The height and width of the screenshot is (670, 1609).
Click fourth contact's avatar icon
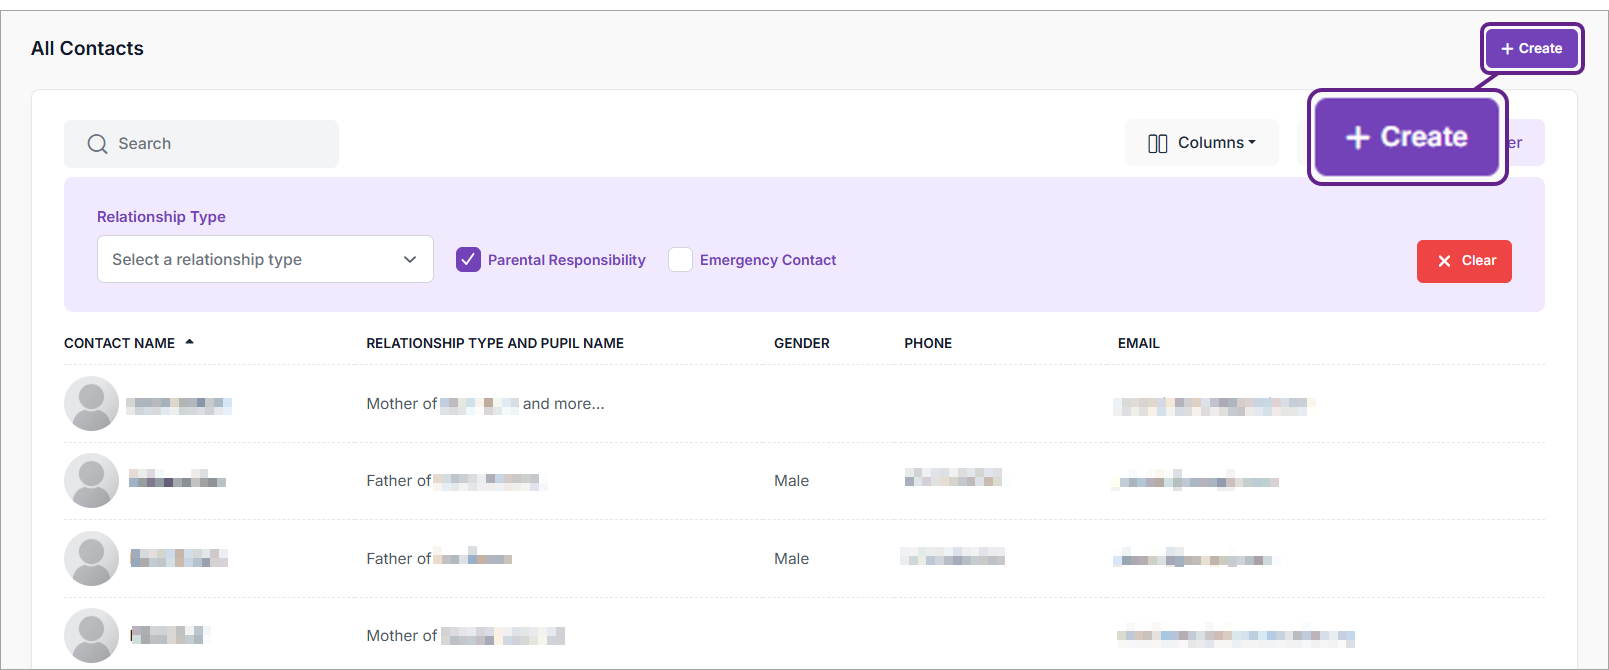click(x=91, y=635)
